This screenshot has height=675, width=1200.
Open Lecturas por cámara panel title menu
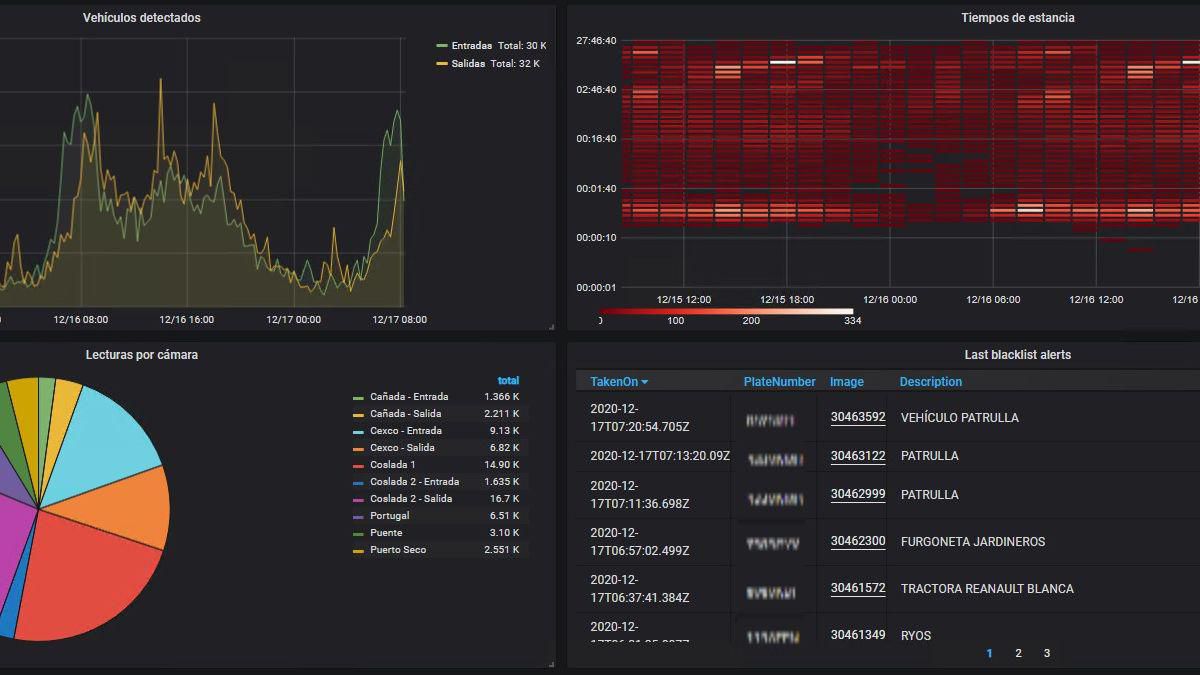141,355
